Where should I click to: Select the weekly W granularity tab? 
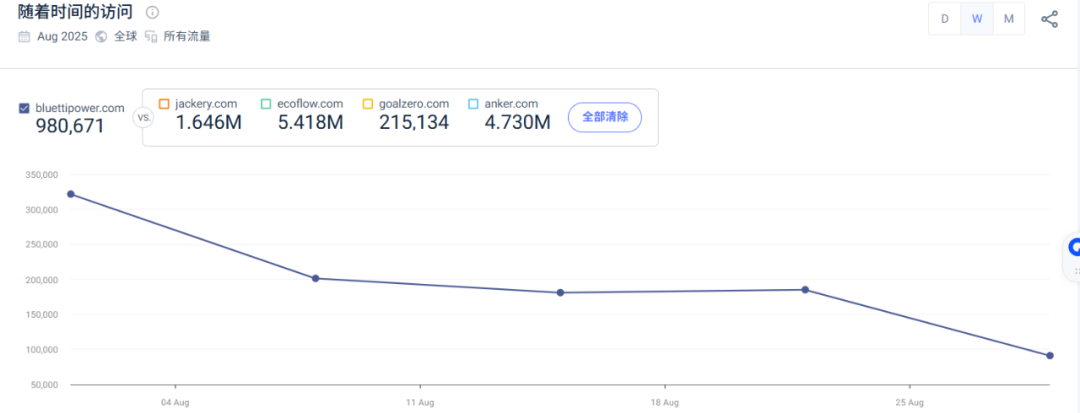977,19
